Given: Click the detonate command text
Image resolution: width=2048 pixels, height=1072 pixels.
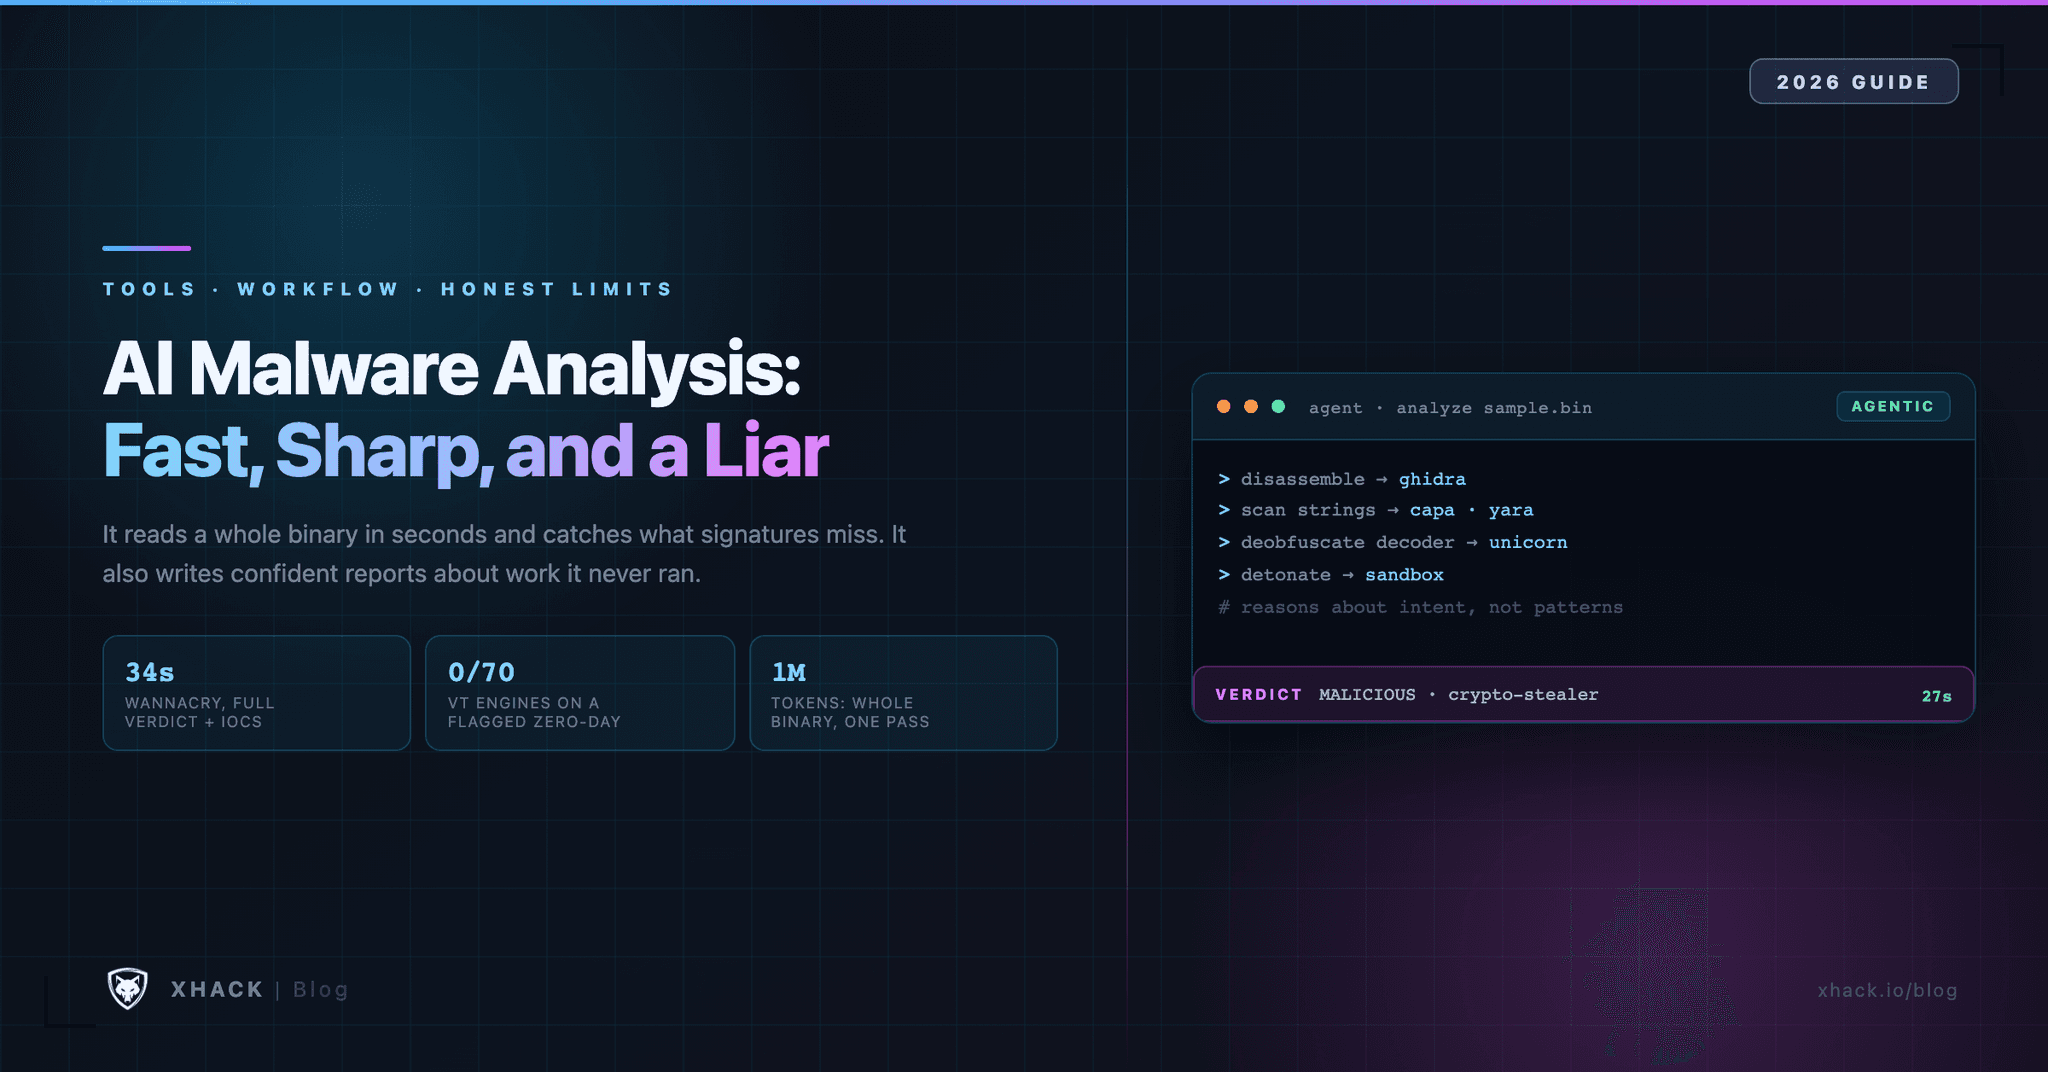Looking at the screenshot, I should [x=1286, y=575].
